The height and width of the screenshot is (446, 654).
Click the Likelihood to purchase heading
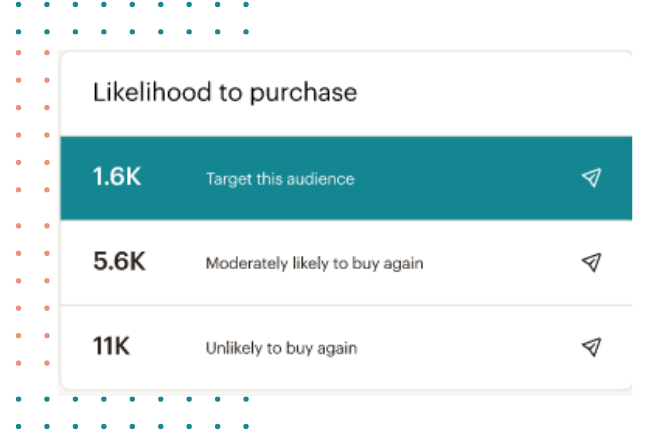225,92
